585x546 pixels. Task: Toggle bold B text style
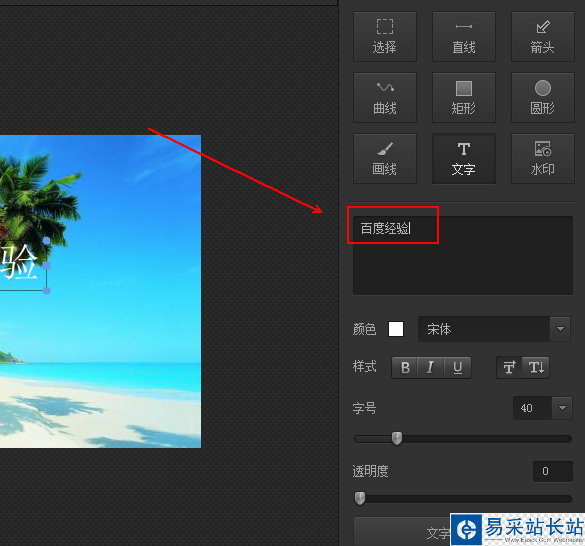click(x=405, y=368)
